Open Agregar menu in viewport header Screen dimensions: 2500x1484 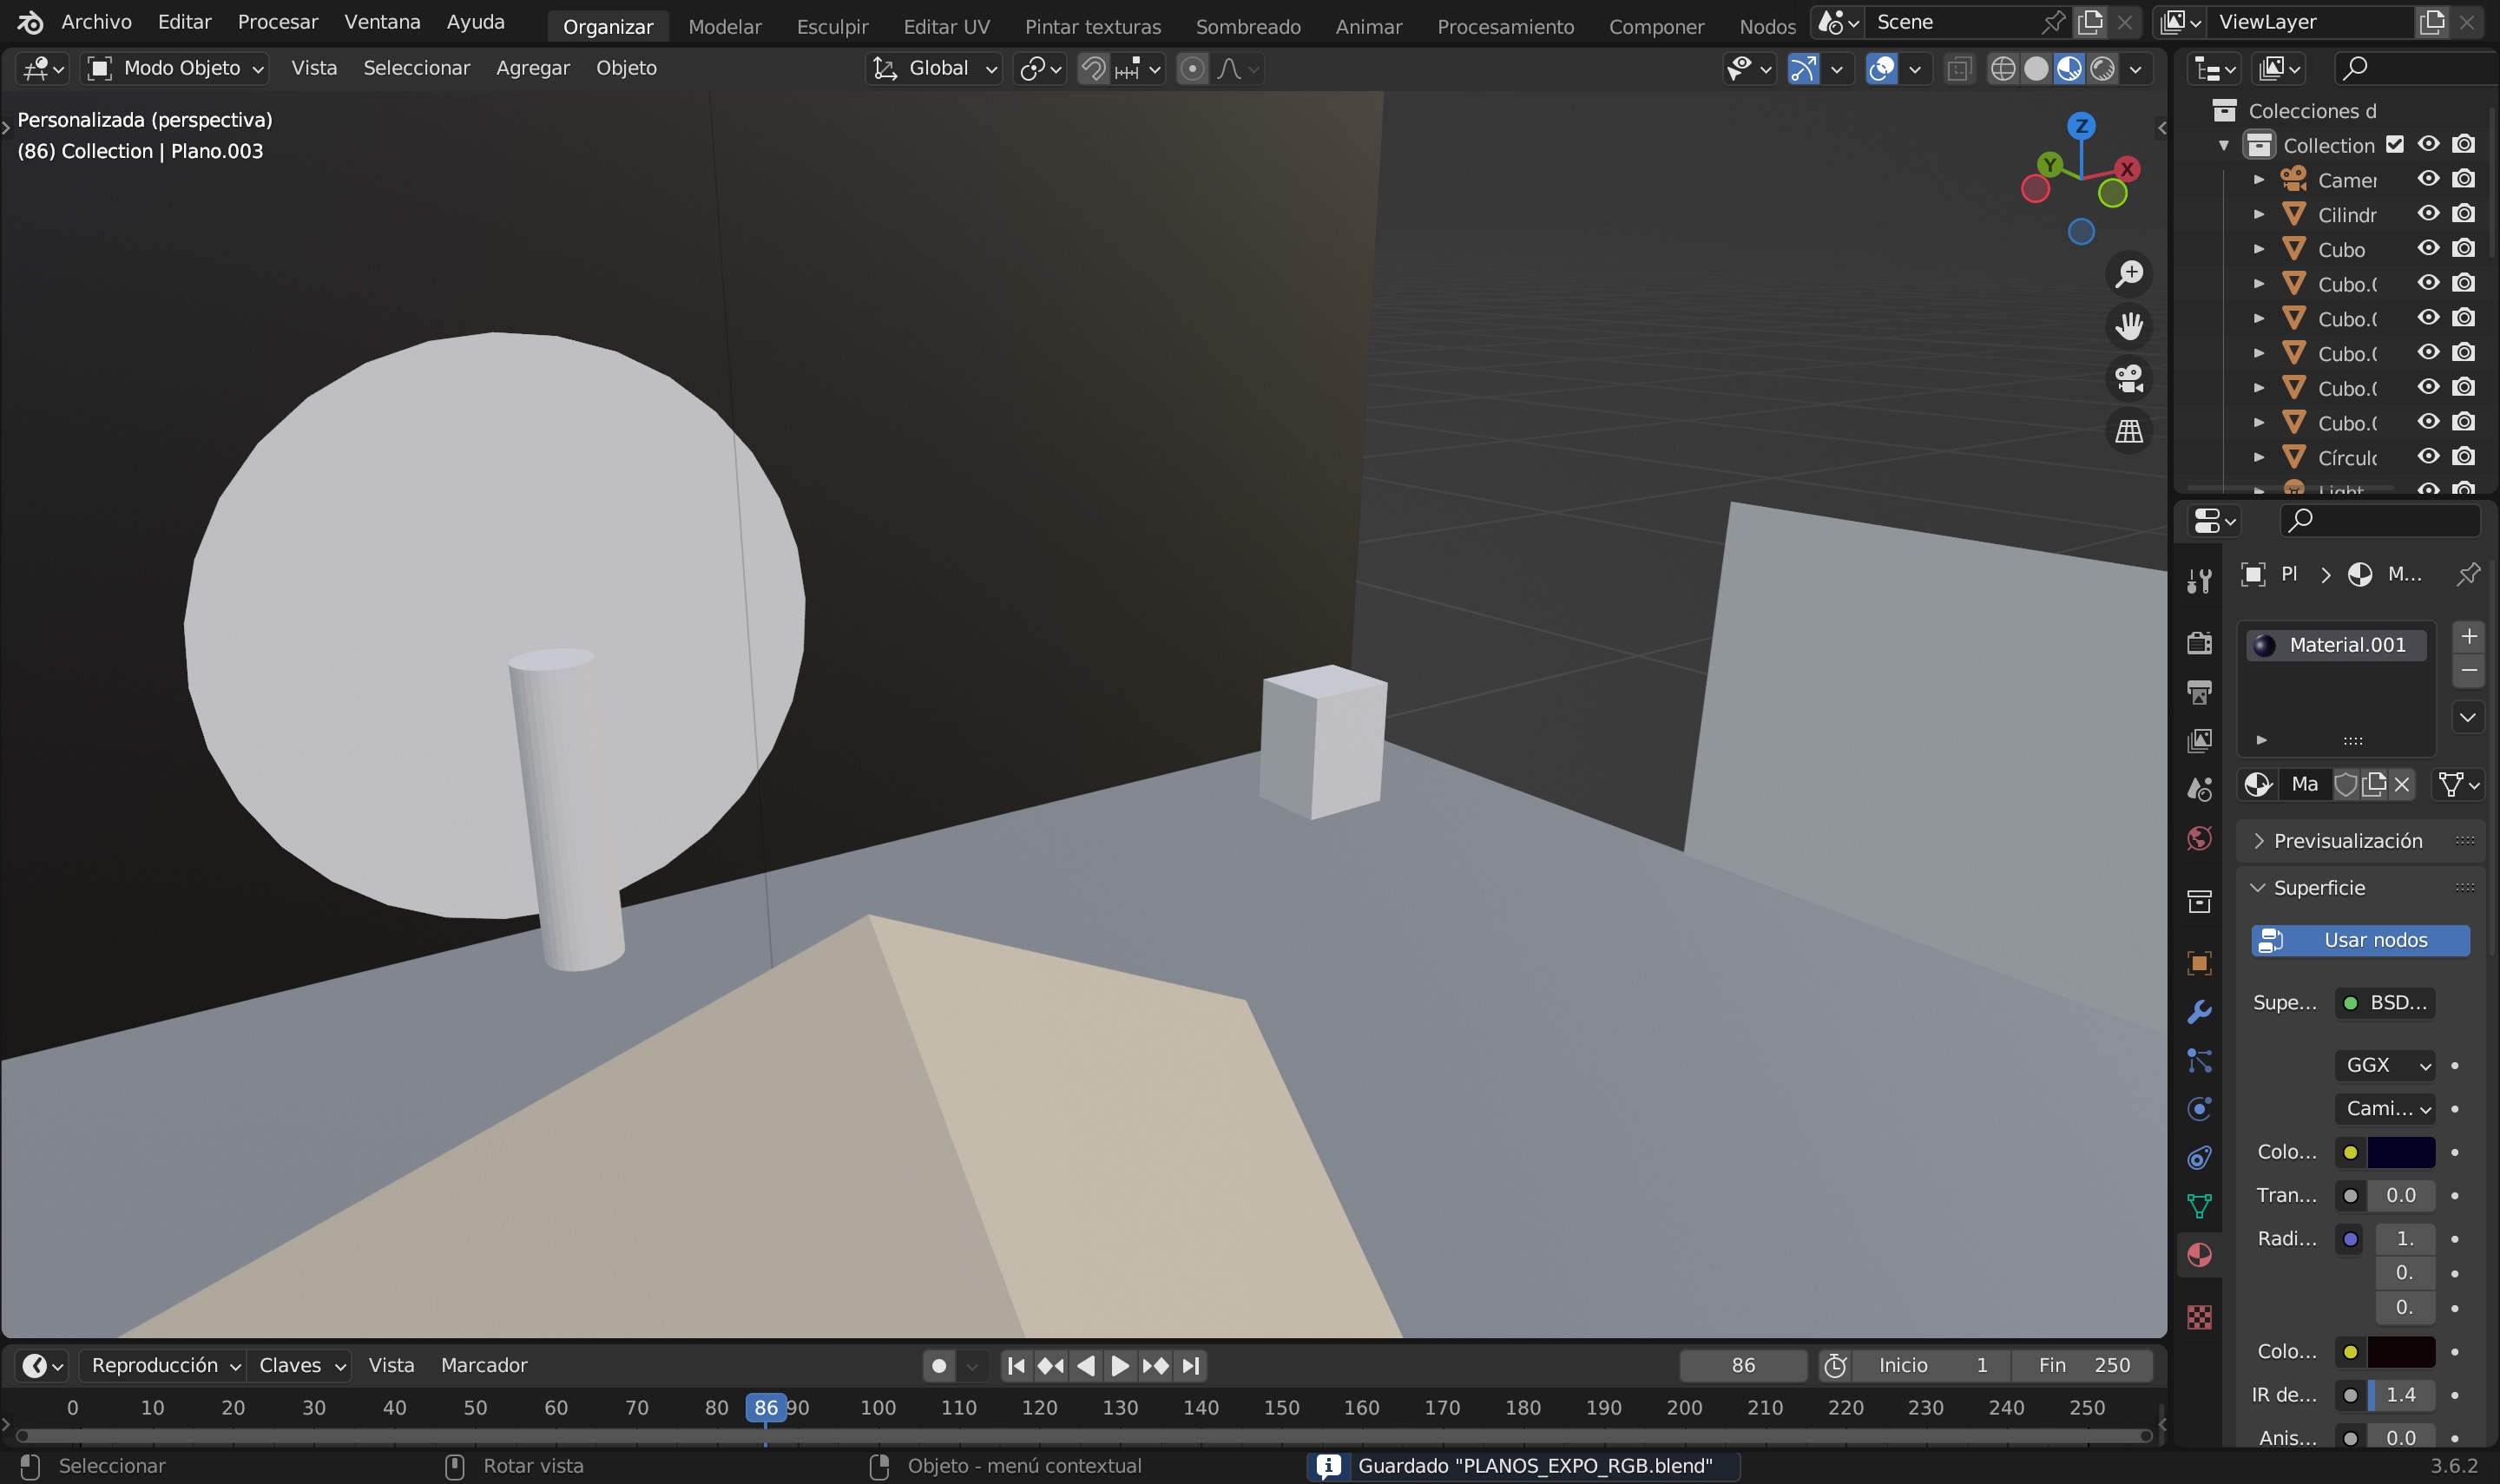tap(532, 68)
